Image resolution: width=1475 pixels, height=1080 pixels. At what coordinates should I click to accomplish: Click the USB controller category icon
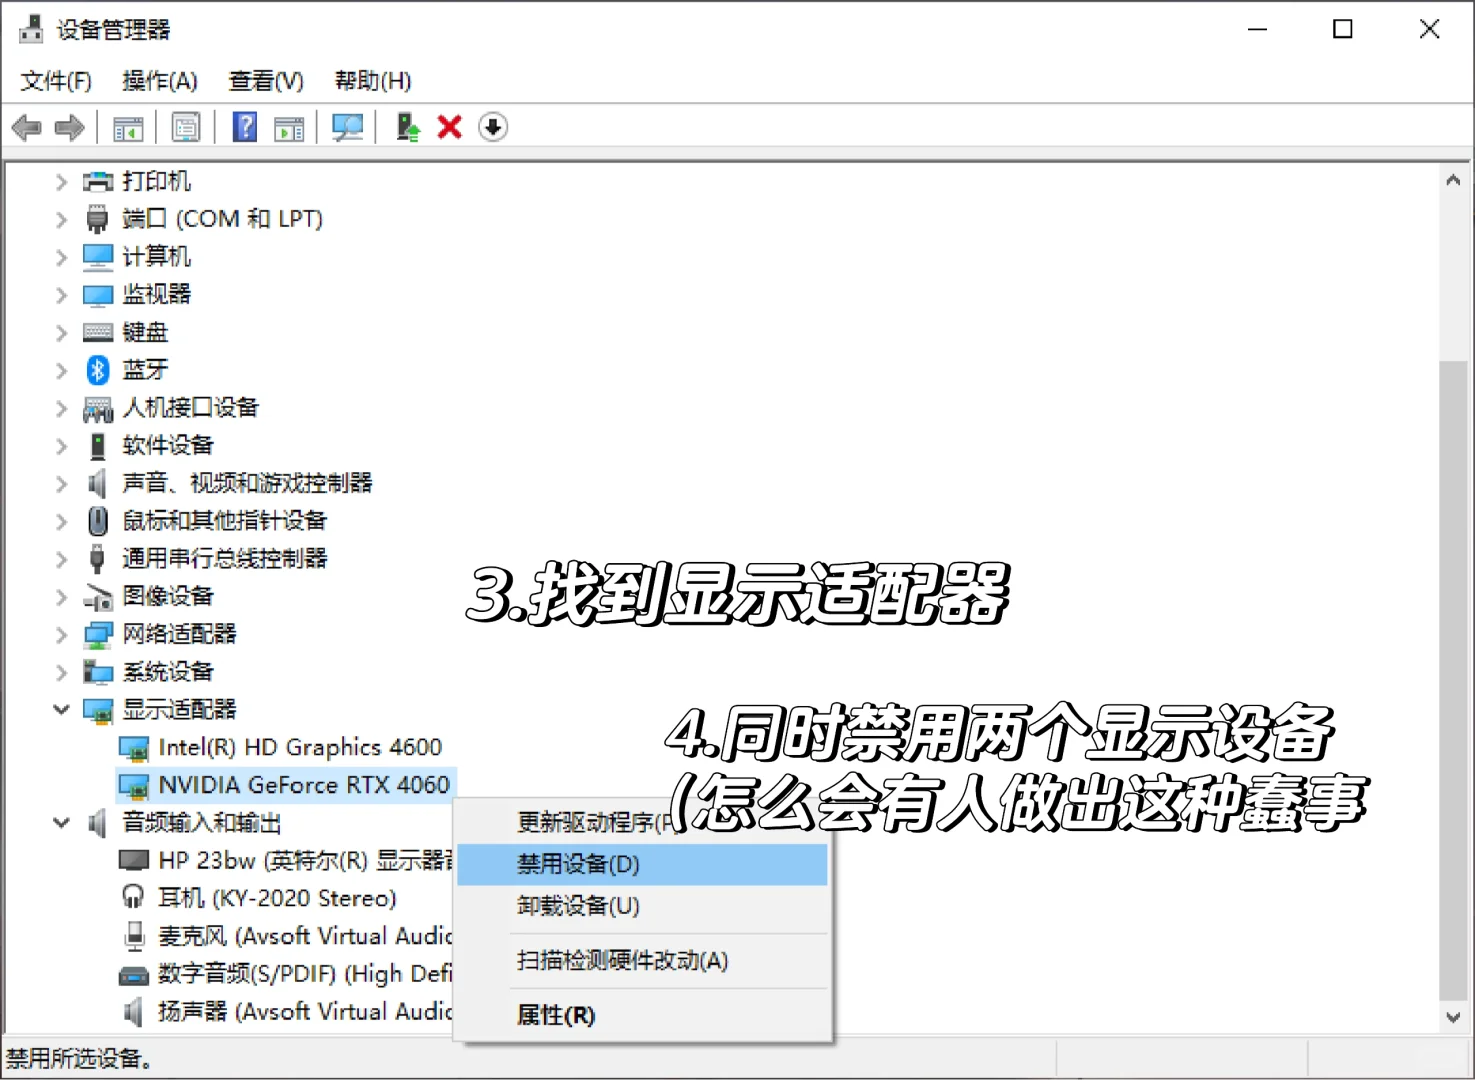pos(97,559)
